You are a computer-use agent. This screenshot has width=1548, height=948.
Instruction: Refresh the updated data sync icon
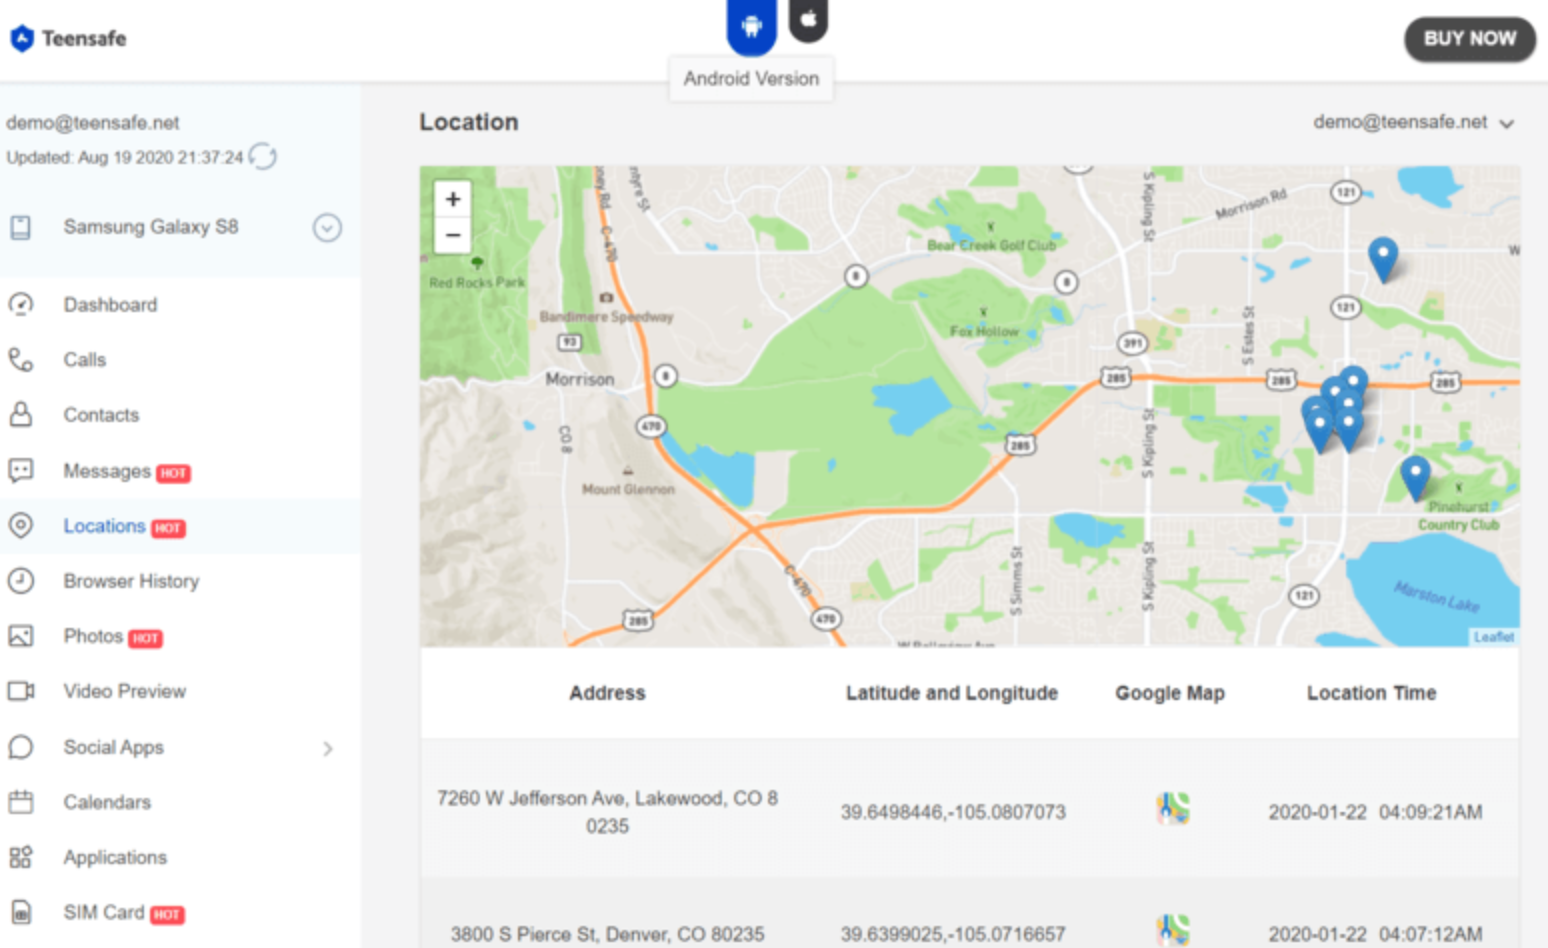tap(263, 157)
